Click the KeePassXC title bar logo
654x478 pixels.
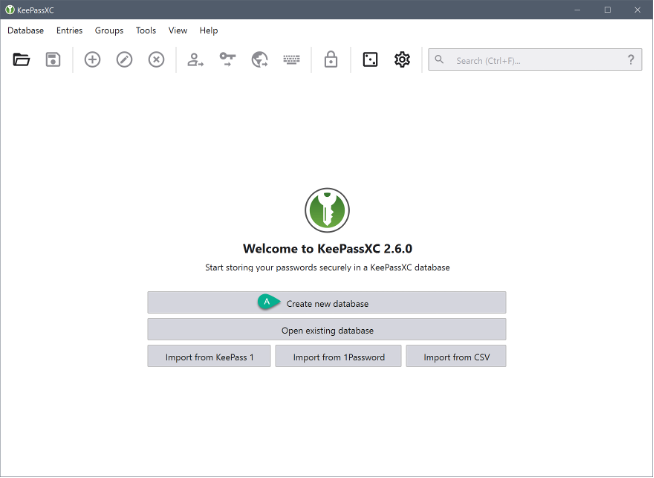coord(9,10)
